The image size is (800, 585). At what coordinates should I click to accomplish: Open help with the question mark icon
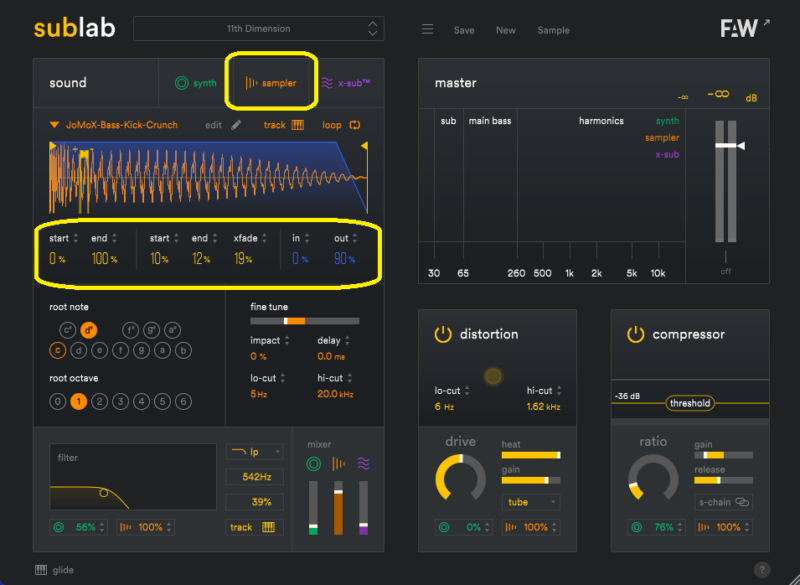click(762, 570)
